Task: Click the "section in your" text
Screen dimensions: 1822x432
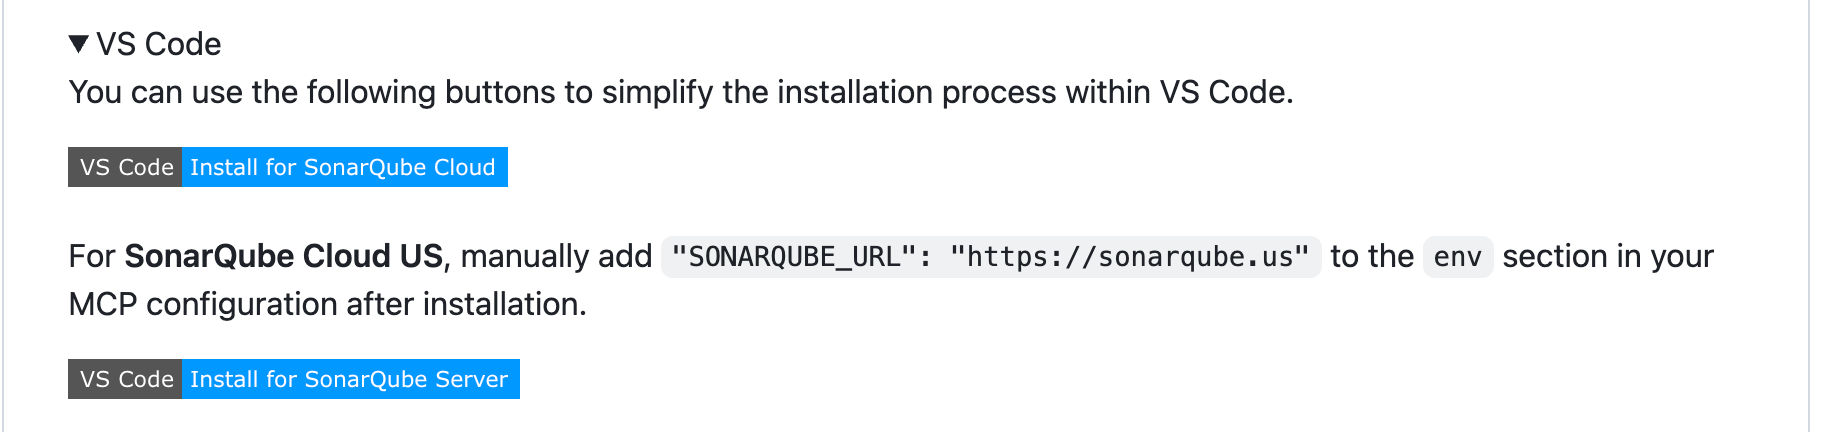Action: [x=1607, y=256]
